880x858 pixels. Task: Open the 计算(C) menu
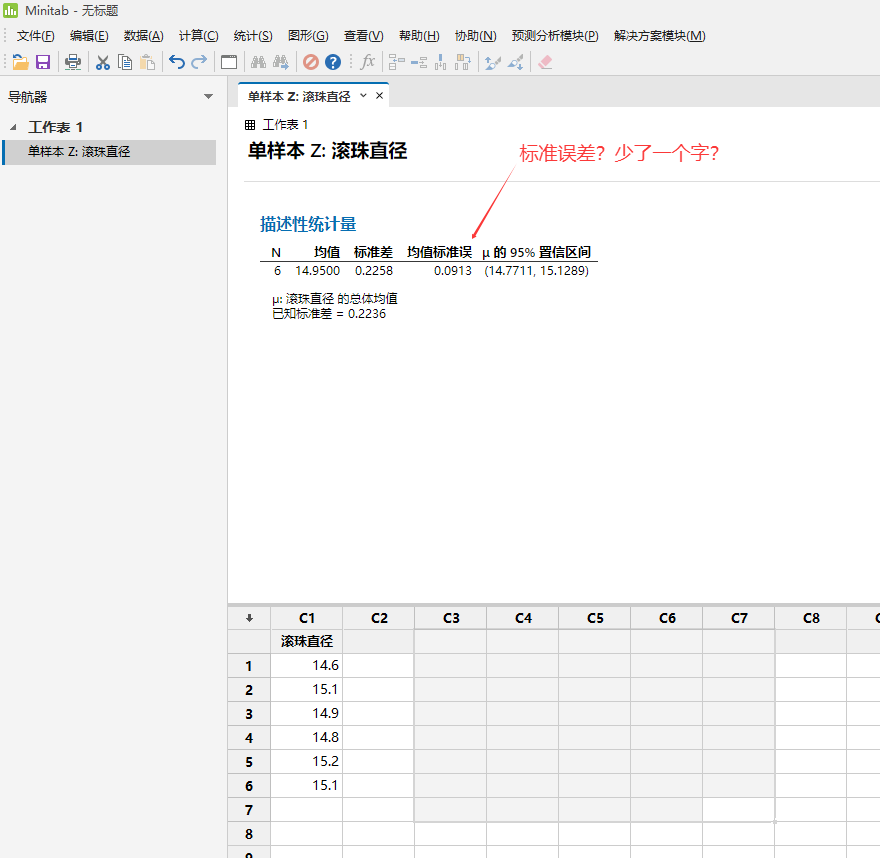pos(198,36)
